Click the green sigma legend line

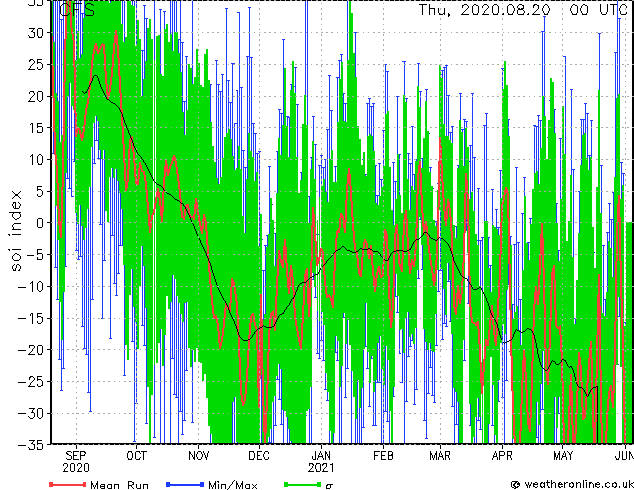point(303,484)
